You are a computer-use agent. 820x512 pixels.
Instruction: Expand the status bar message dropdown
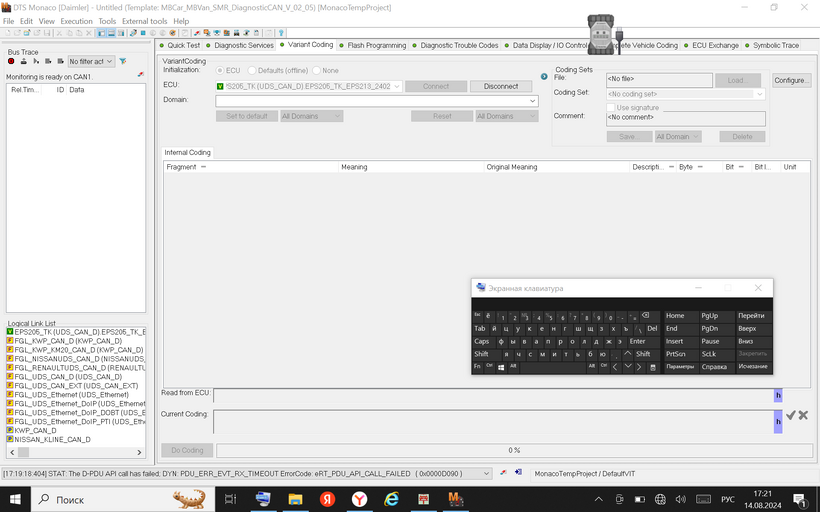pyautogui.click(x=486, y=473)
